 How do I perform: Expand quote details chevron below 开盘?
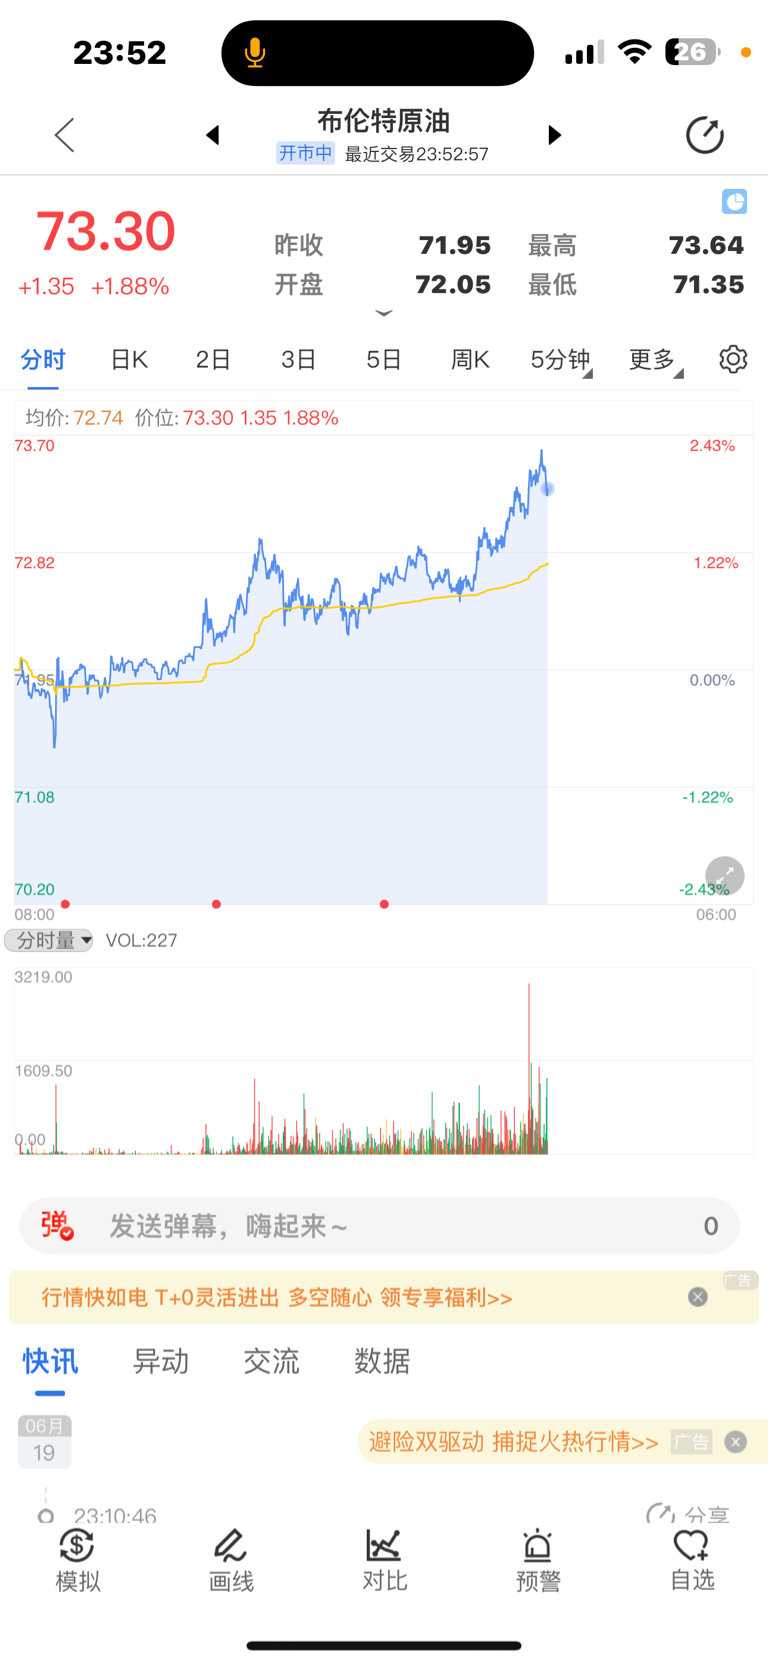pos(384,313)
